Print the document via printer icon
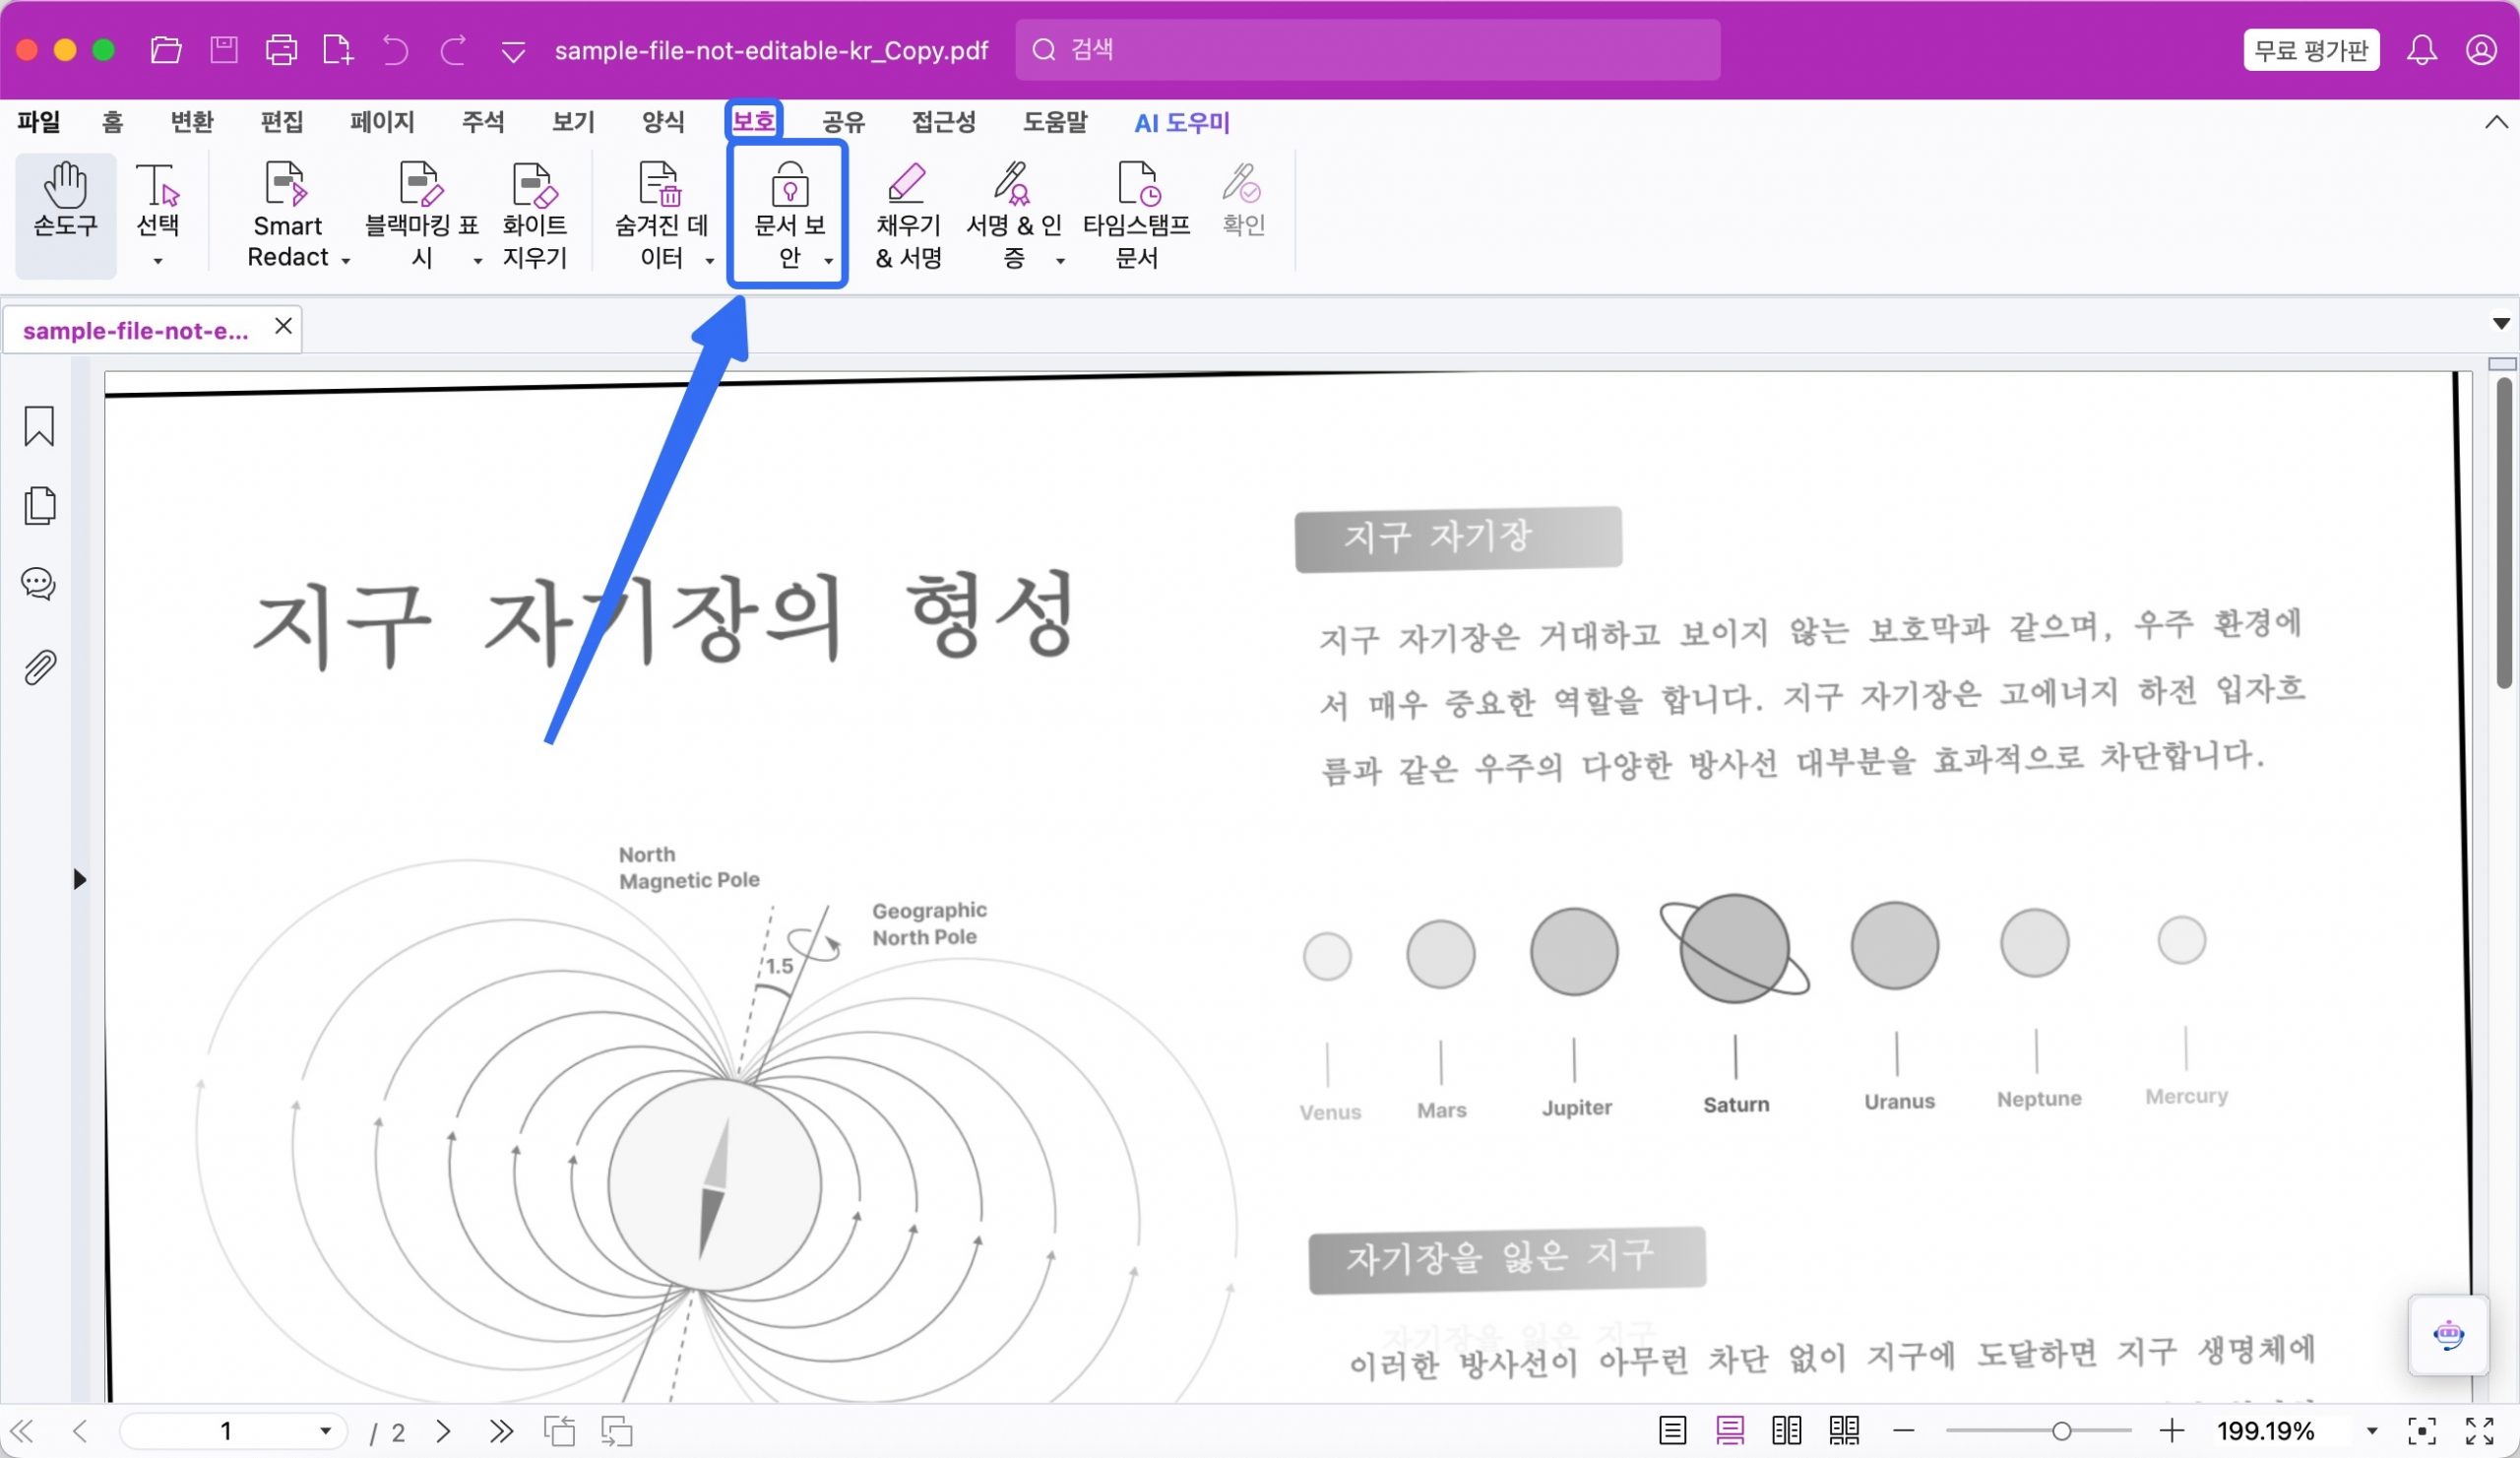Image resolution: width=2520 pixels, height=1458 pixels. [281, 50]
